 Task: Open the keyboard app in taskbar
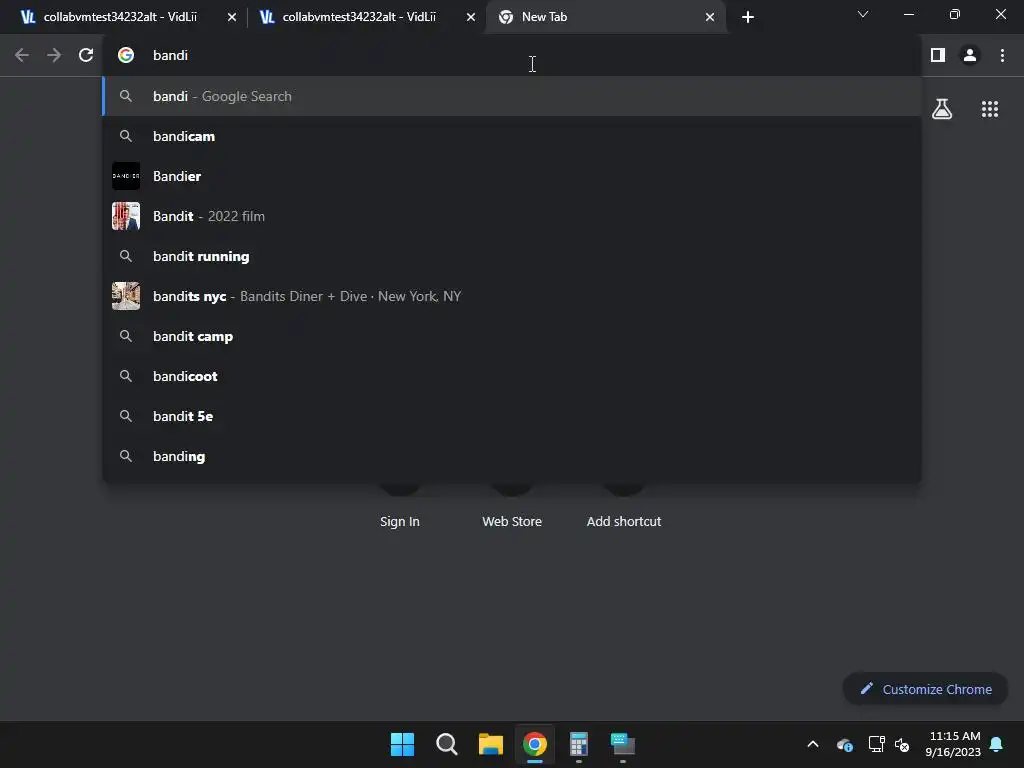(622, 744)
